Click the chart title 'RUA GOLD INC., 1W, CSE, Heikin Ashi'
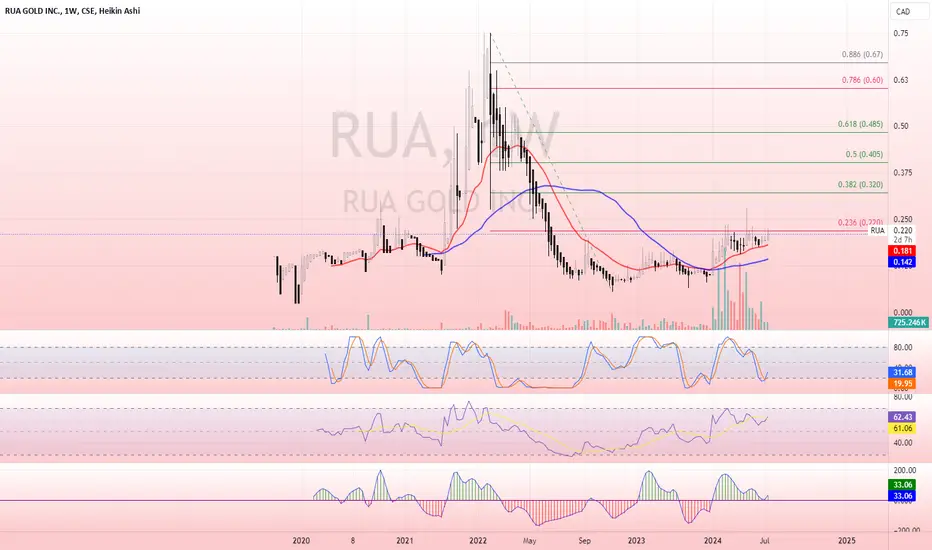This screenshot has width=932, height=550. (x=73, y=11)
